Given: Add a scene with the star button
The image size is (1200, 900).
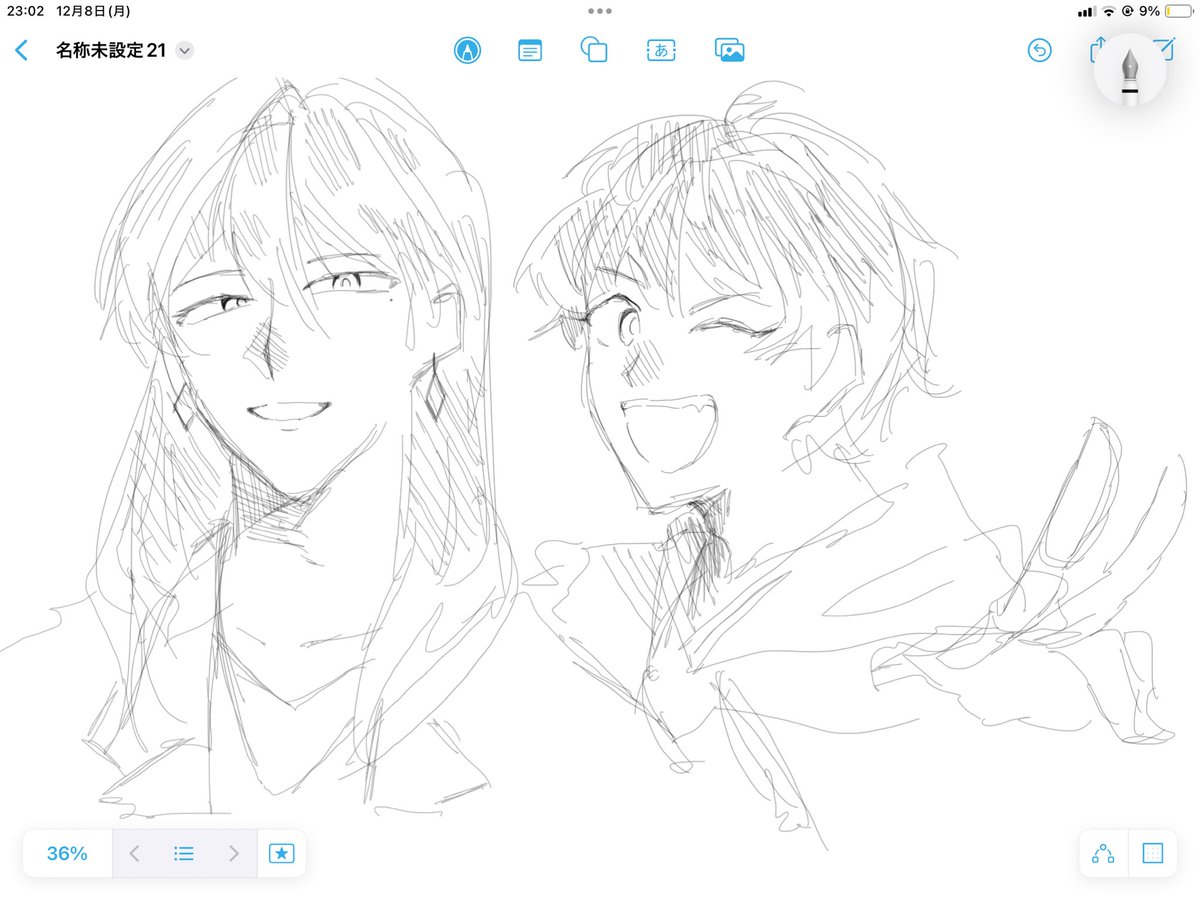Looking at the screenshot, I should [282, 853].
